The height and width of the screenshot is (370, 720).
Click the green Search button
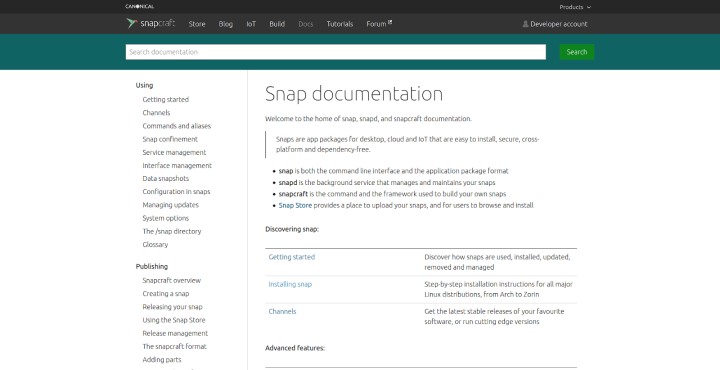(577, 52)
